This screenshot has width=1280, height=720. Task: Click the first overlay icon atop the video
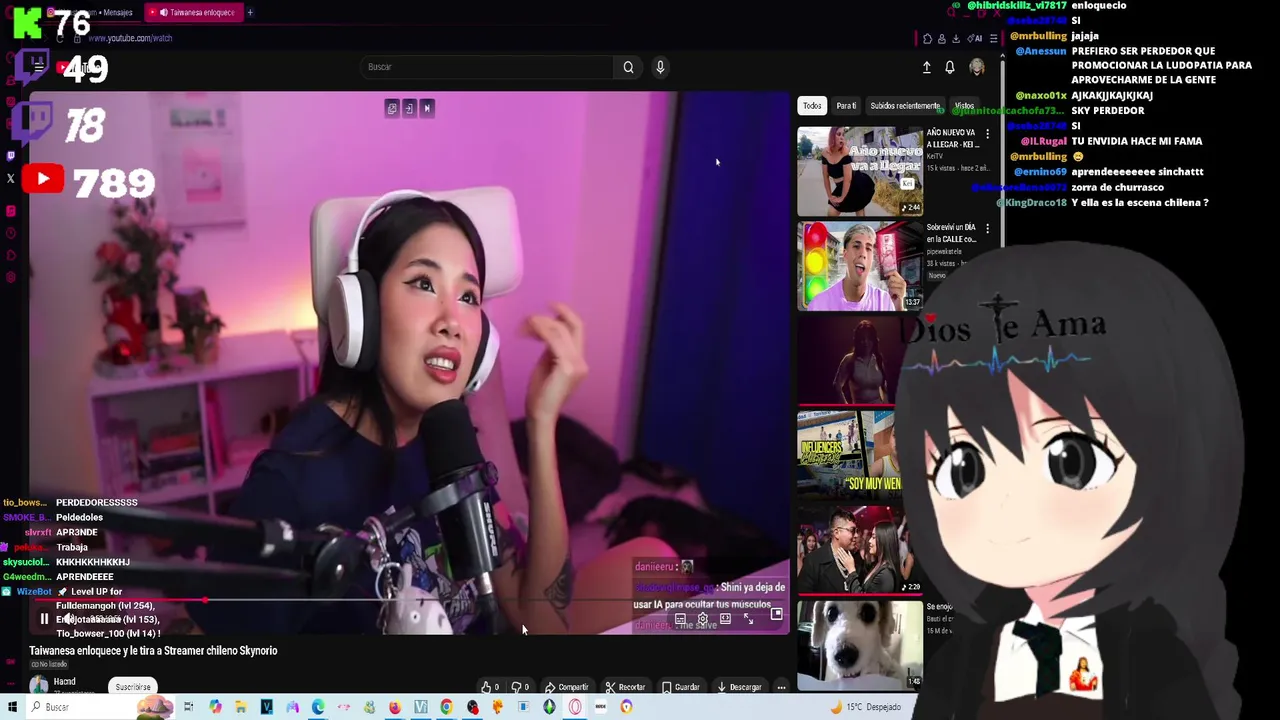pyautogui.click(x=392, y=108)
